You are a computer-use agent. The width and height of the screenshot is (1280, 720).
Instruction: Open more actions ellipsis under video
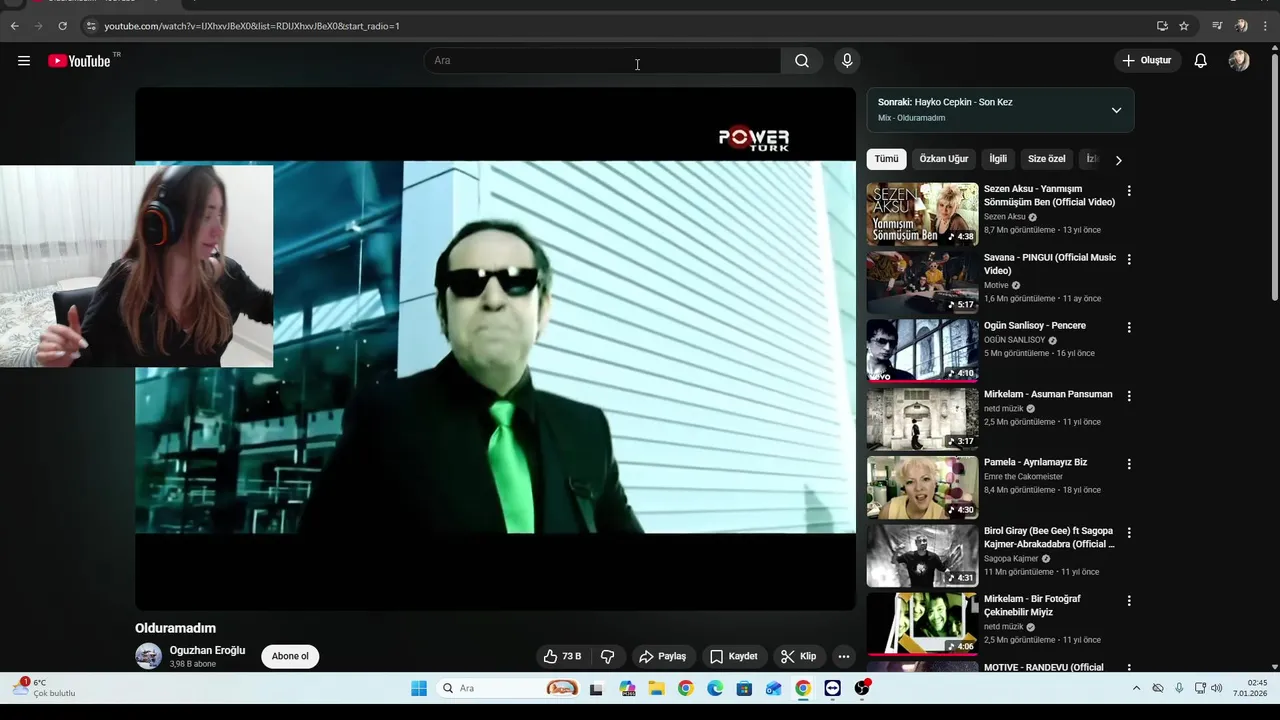click(x=844, y=657)
